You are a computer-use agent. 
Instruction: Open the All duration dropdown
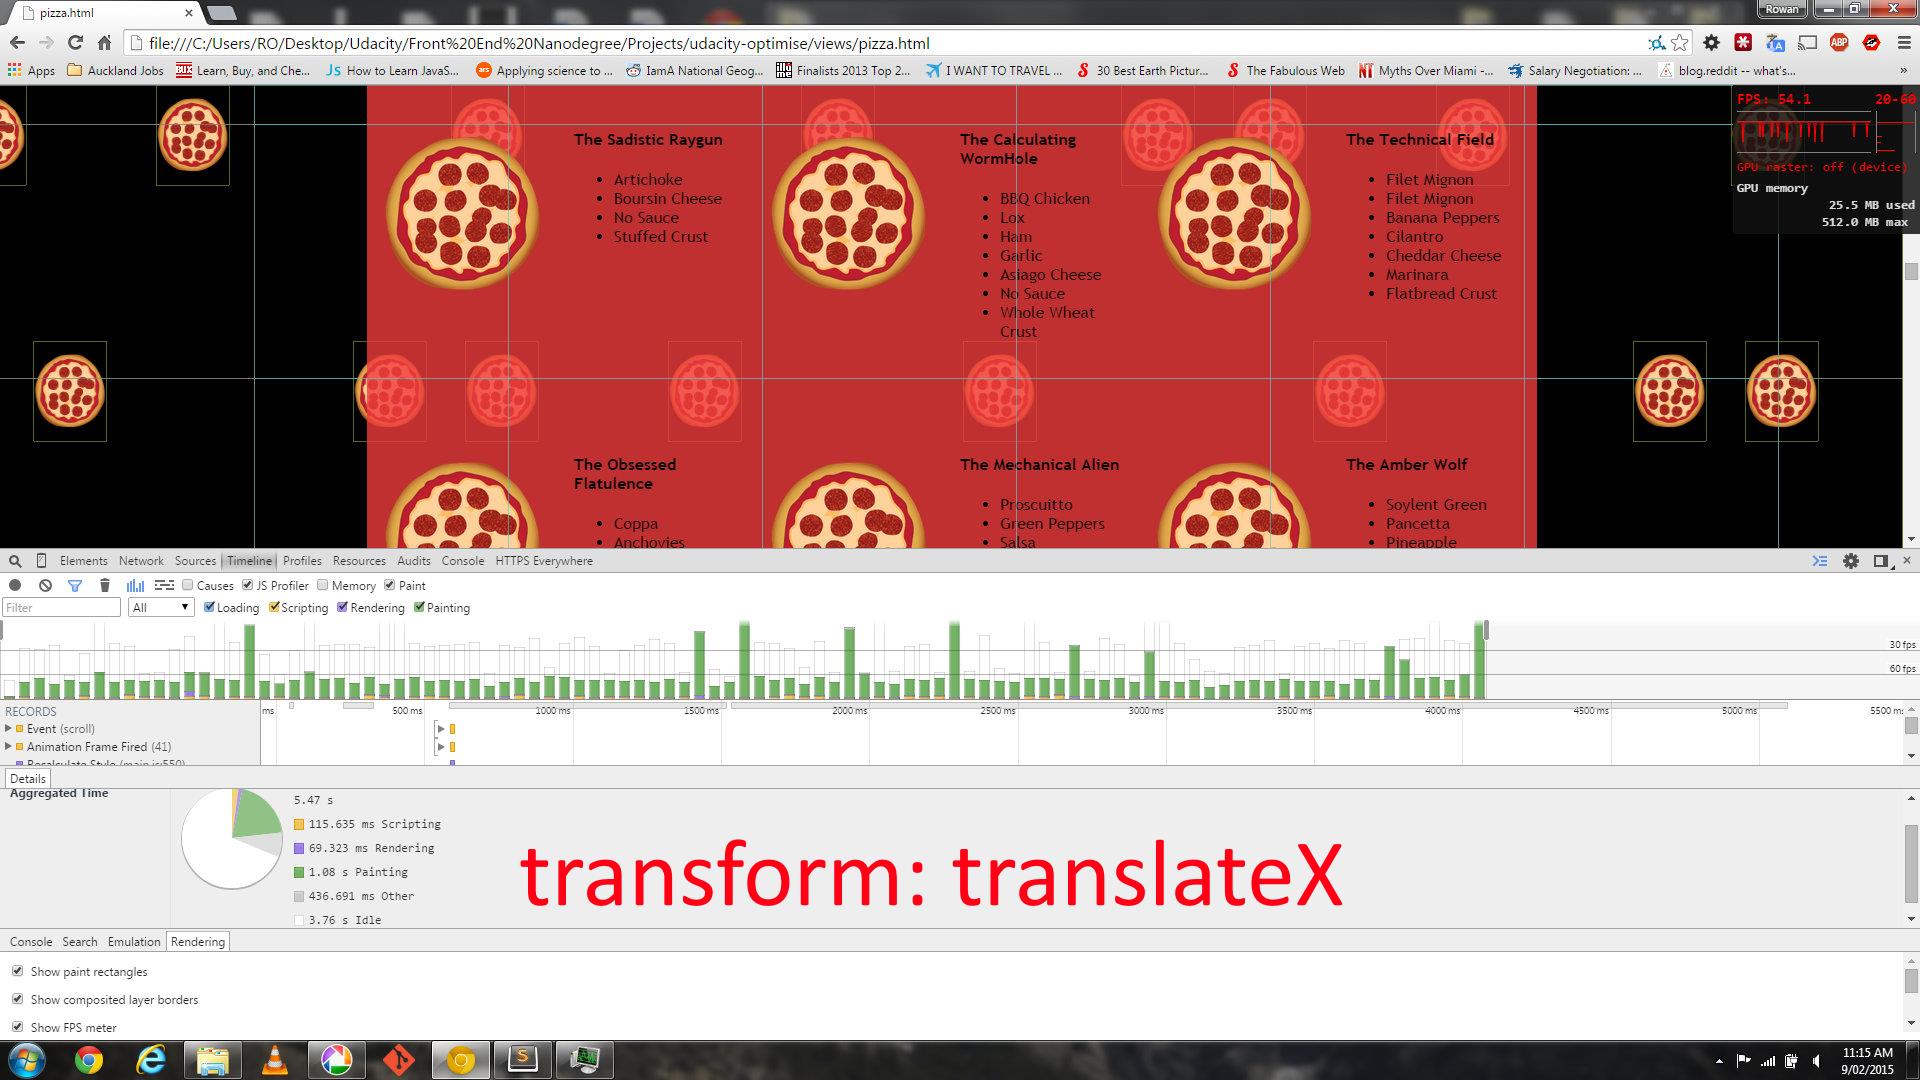tap(160, 607)
